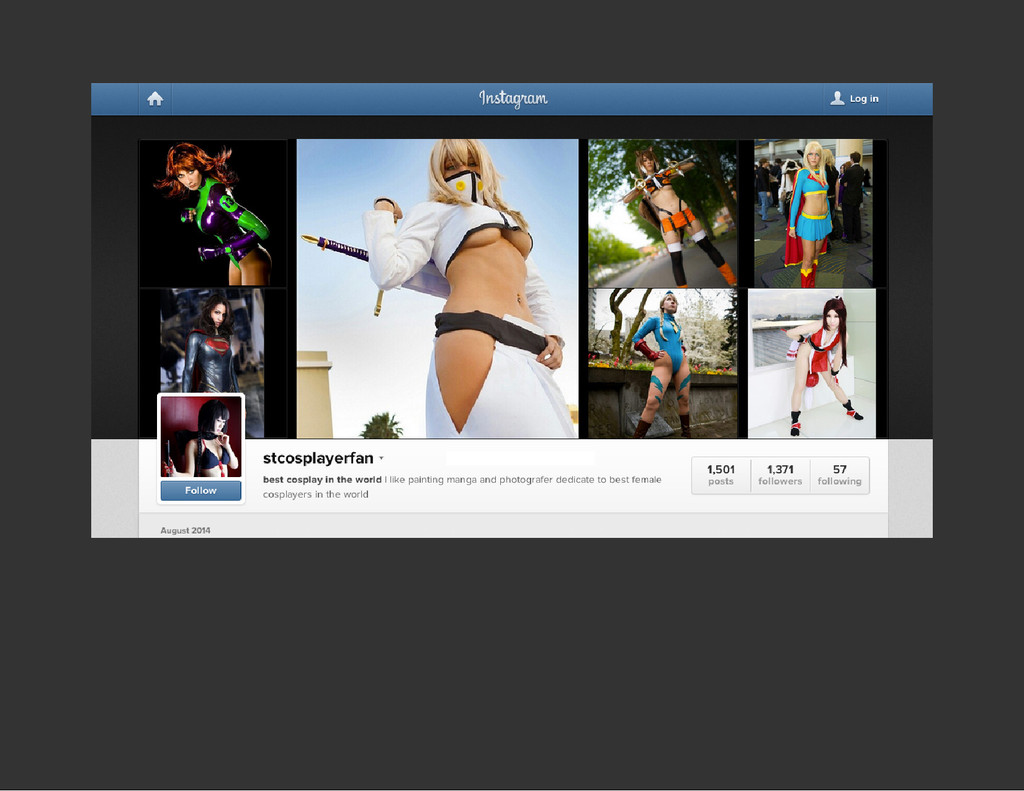The image size is (1024, 791).
Task: View the 1,501 posts count
Action: (x=721, y=475)
